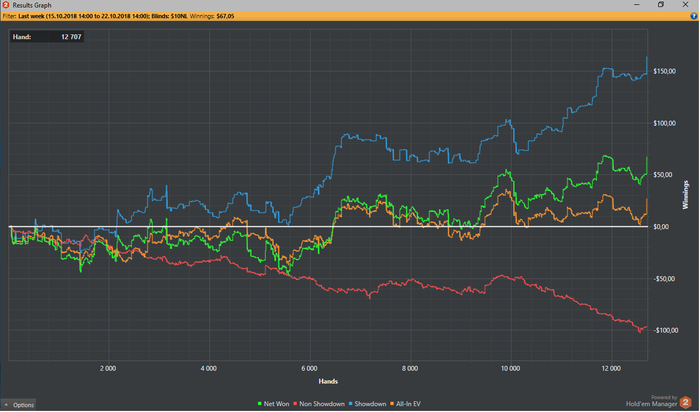Toggle the Showdown blue legend marker
Viewport: 700px width, 412px height.
tap(350, 404)
